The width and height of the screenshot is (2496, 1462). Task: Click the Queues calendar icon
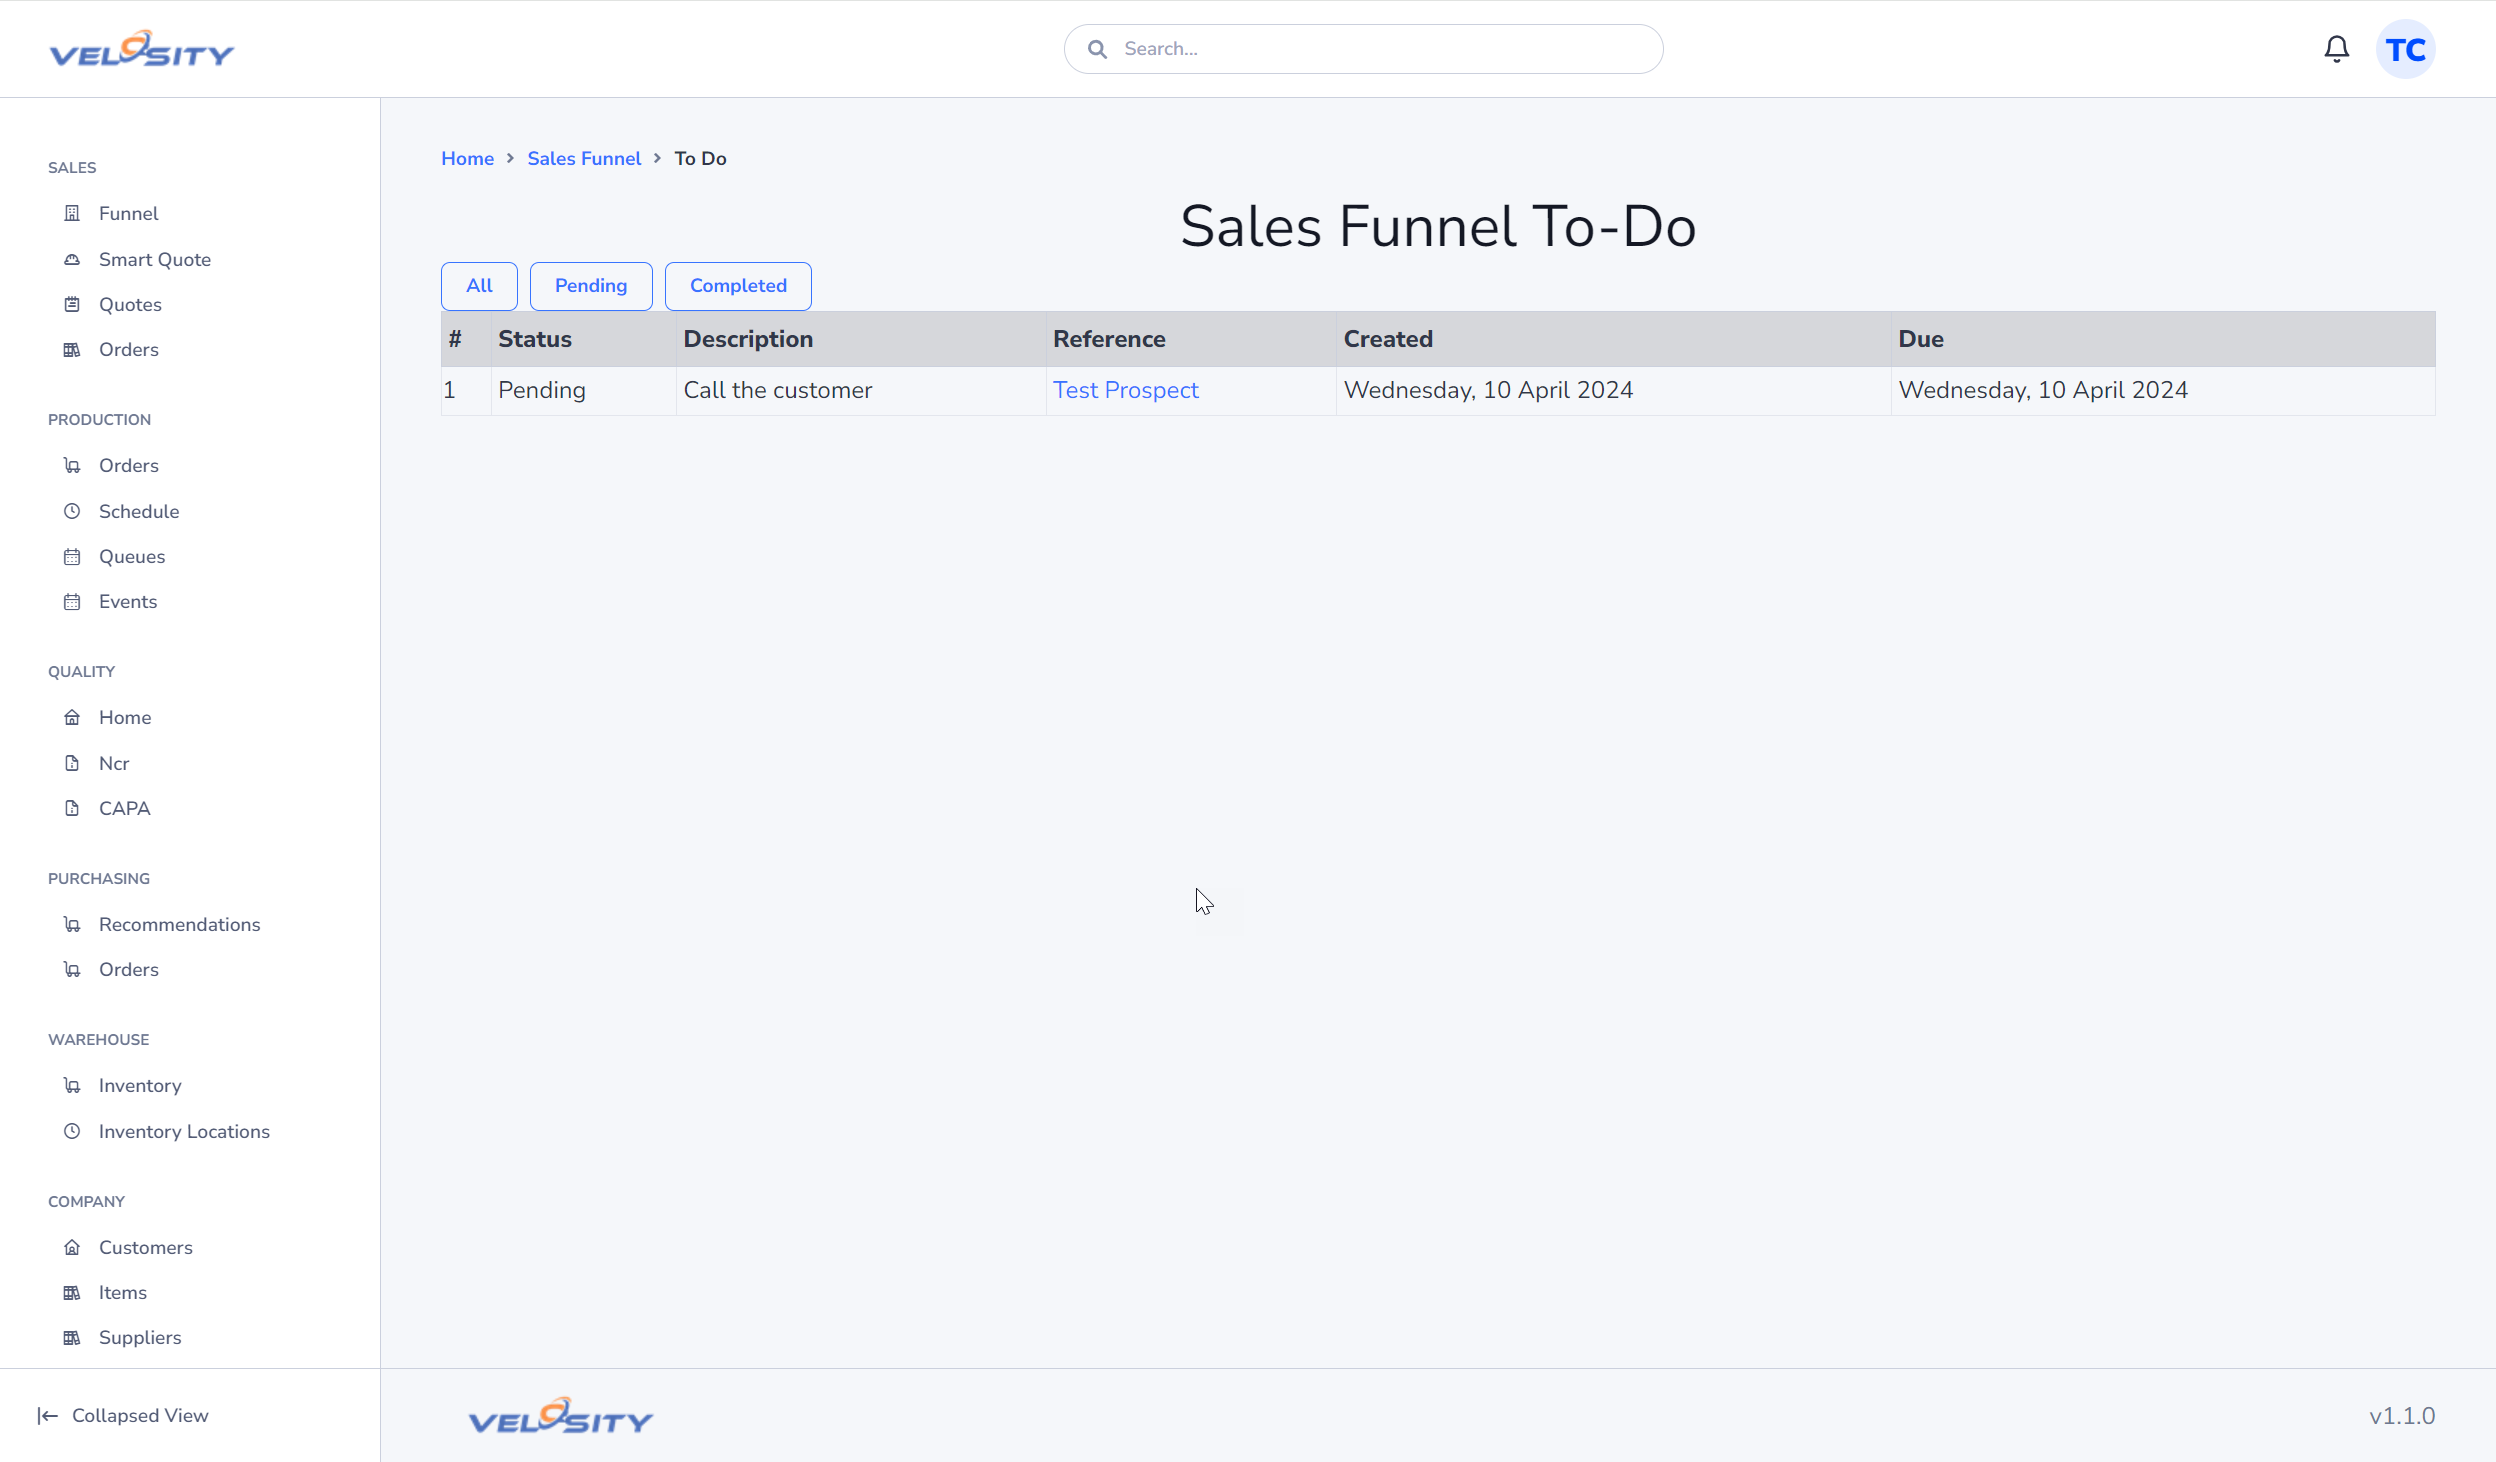pyautogui.click(x=72, y=556)
